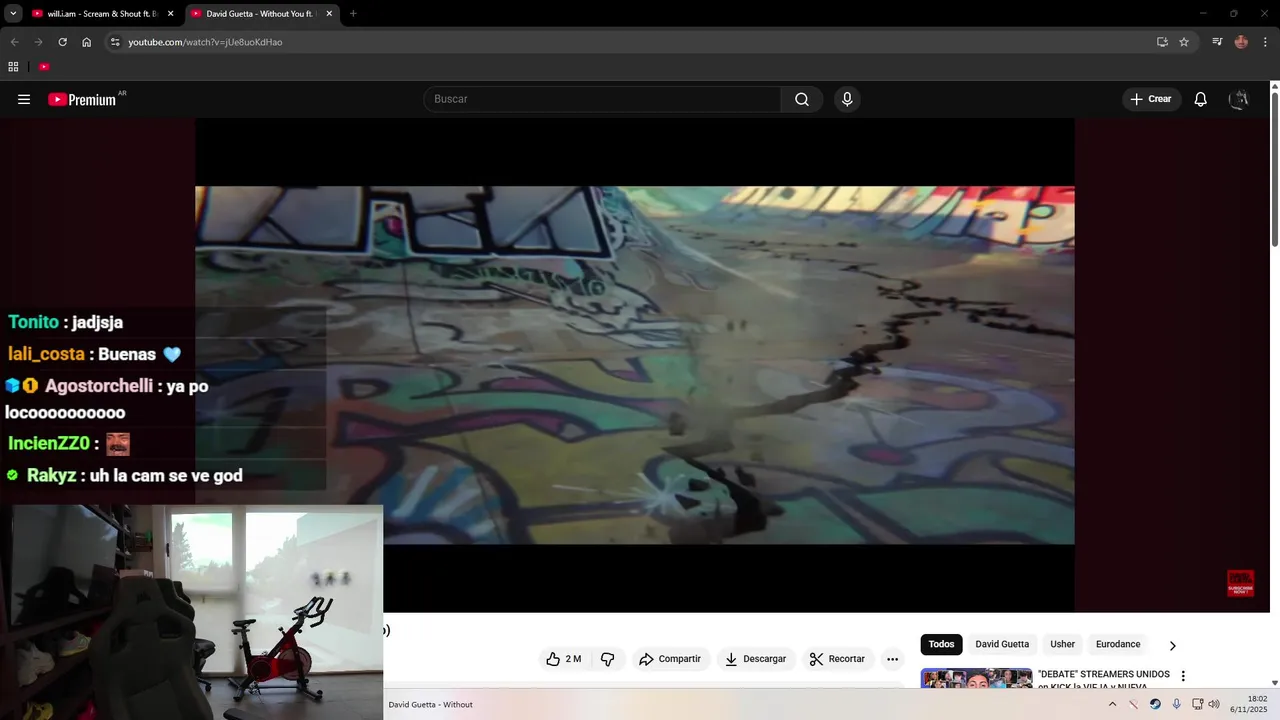Click the youtube.com URL address bar
Screen dimensions: 1280x720
(205, 42)
